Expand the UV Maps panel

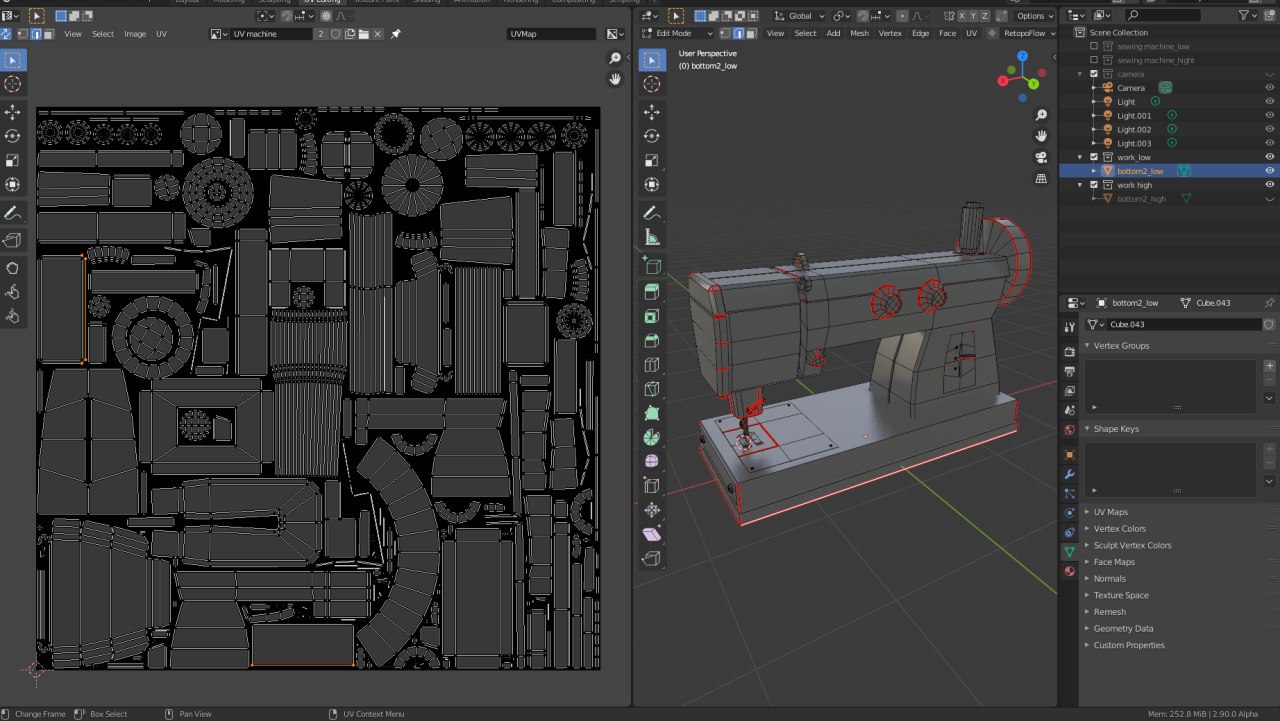click(1110, 512)
